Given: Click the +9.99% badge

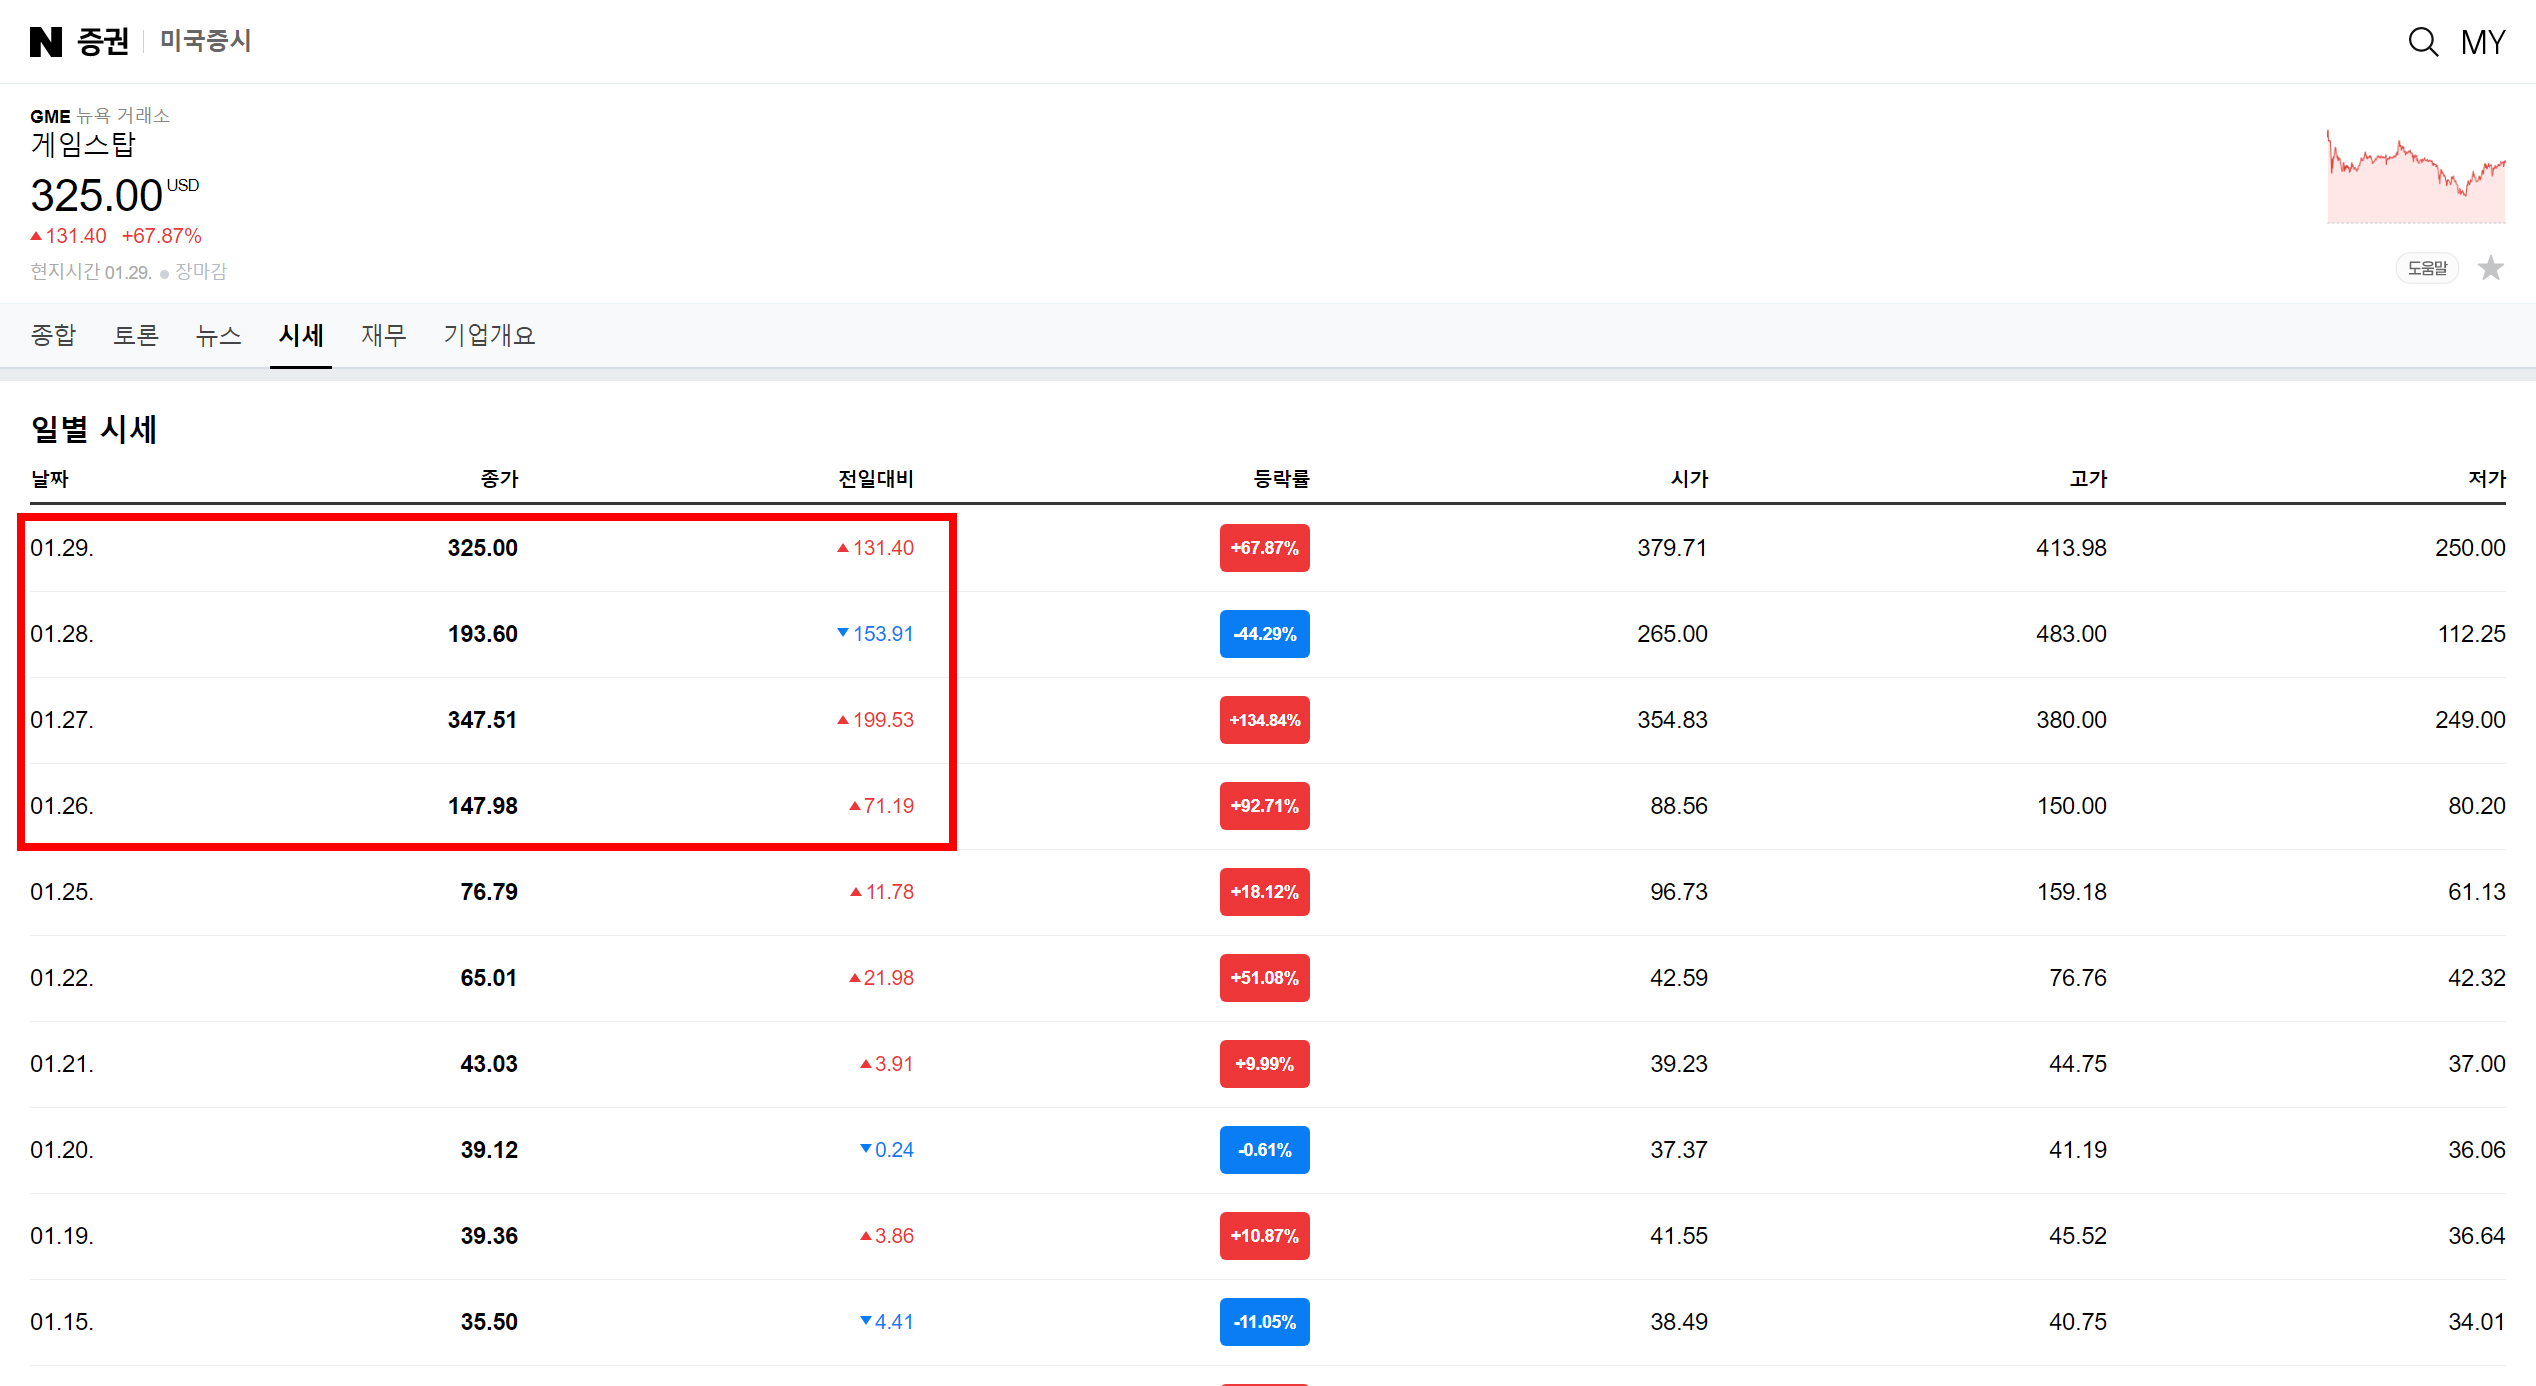Looking at the screenshot, I should coord(1265,1064).
